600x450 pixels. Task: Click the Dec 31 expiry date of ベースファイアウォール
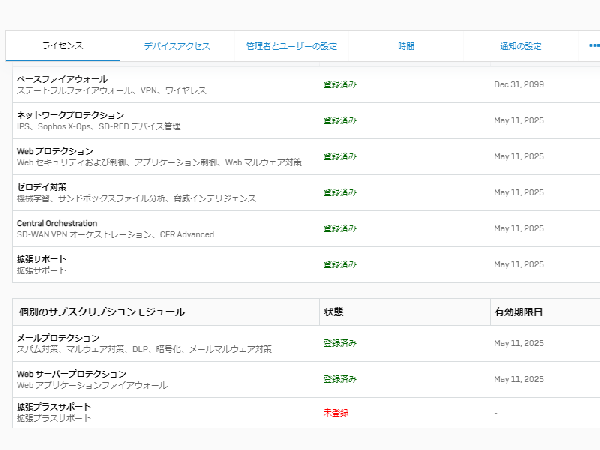click(x=519, y=84)
